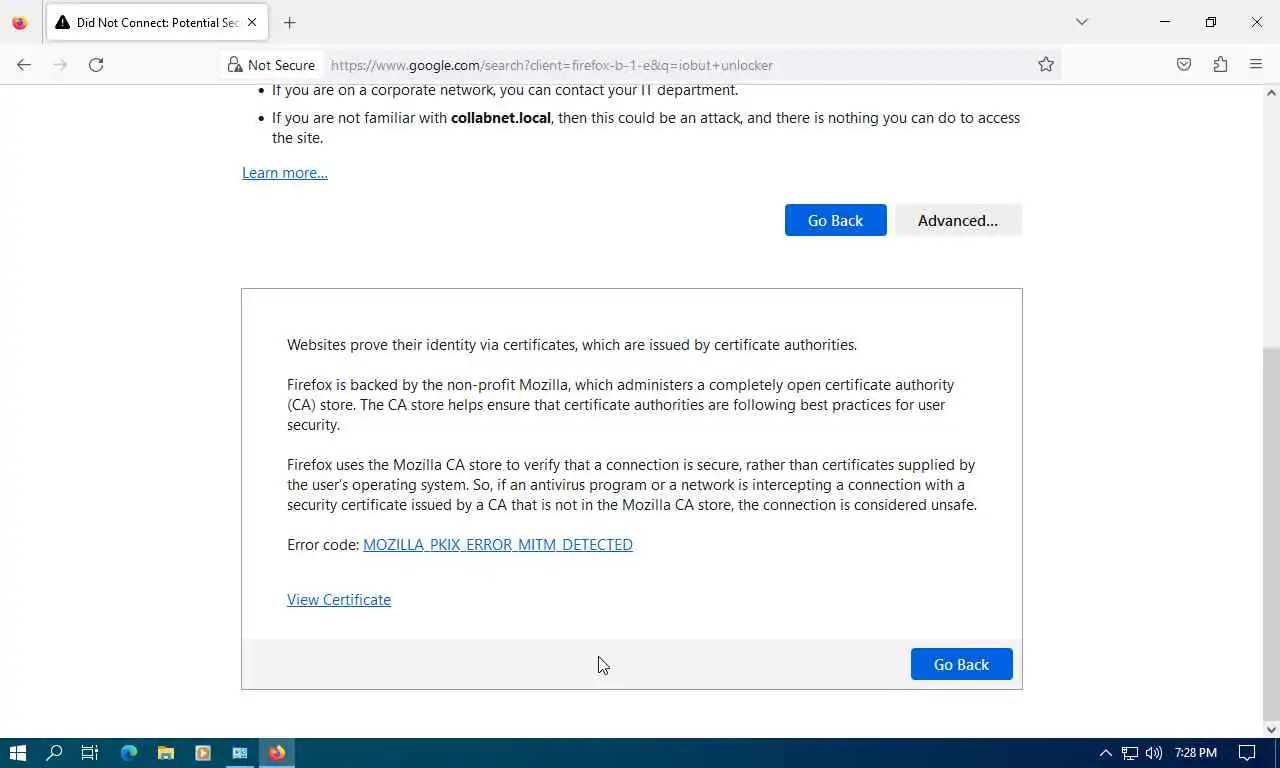
Task: Close the Did Not Connect tab
Action: pos(252,22)
